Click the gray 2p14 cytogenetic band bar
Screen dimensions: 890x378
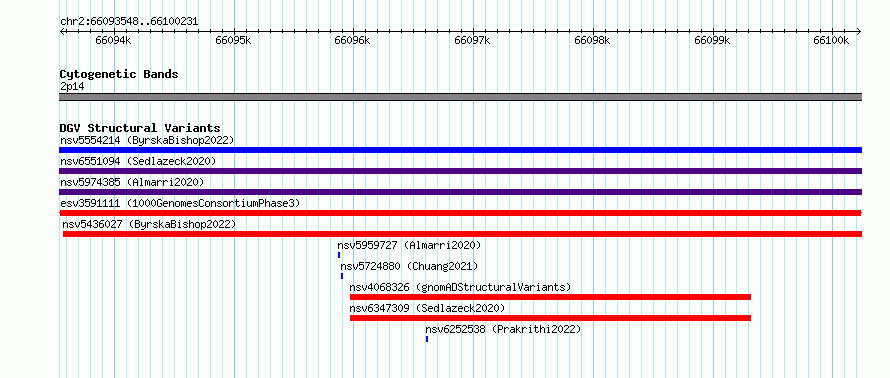pos(460,97)
